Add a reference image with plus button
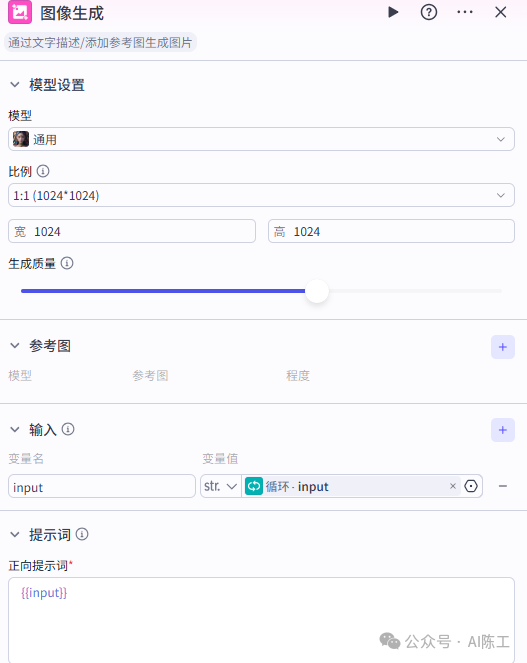Screen dimensions: 527x663 tap(503, 347)
